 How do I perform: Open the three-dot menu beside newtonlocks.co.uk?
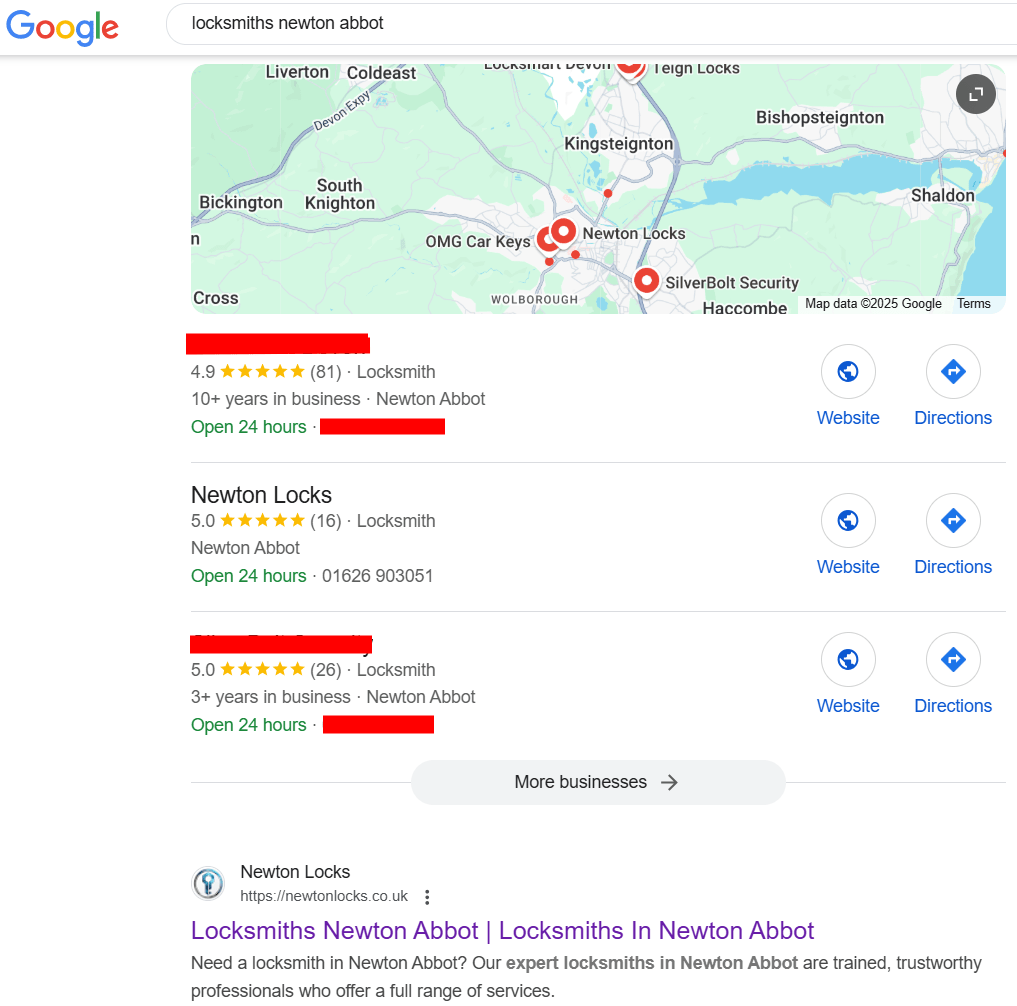pos(427,897)
